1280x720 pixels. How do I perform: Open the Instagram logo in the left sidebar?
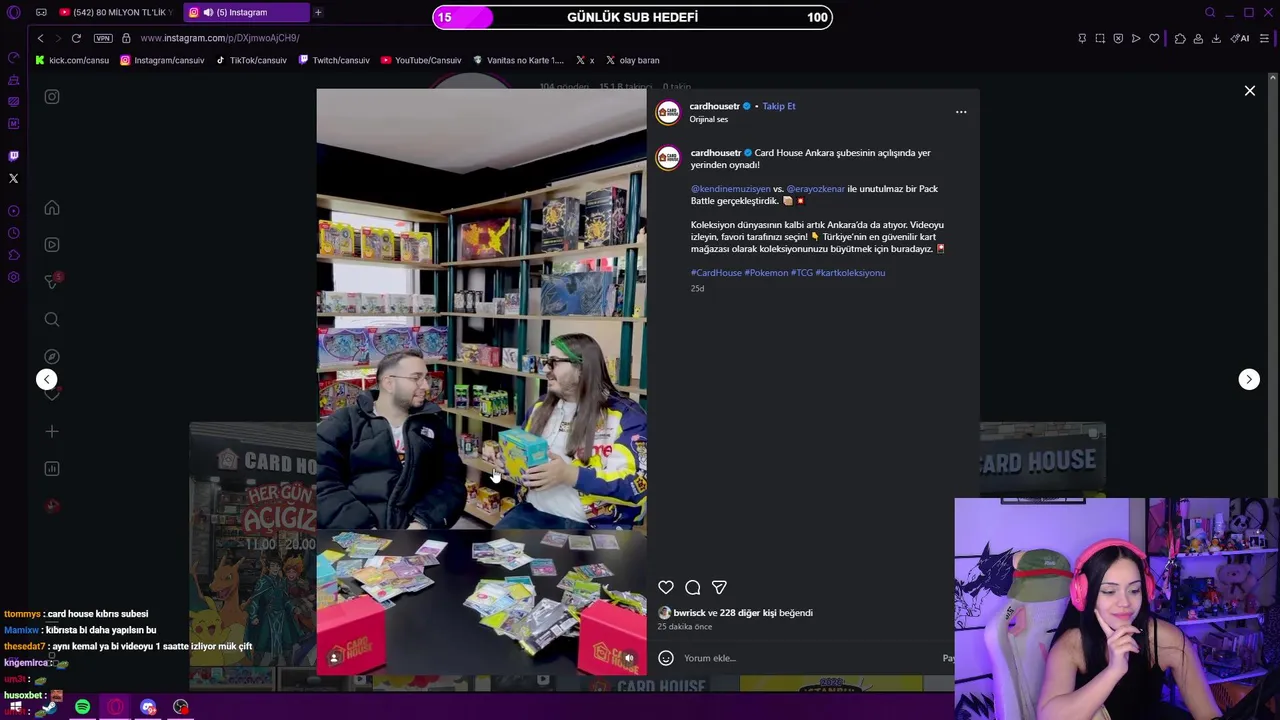pos(52,97)
